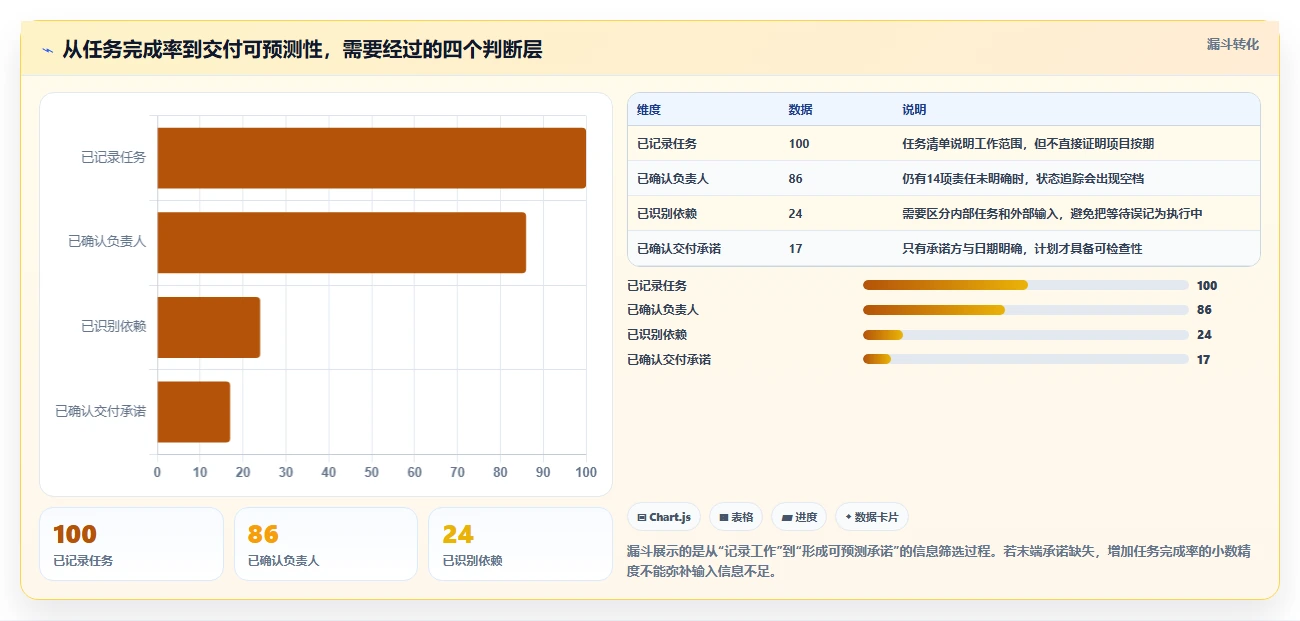Screen dimensions: 1300x621
Task: Click the table data value 86
Action: pos(795,179)
